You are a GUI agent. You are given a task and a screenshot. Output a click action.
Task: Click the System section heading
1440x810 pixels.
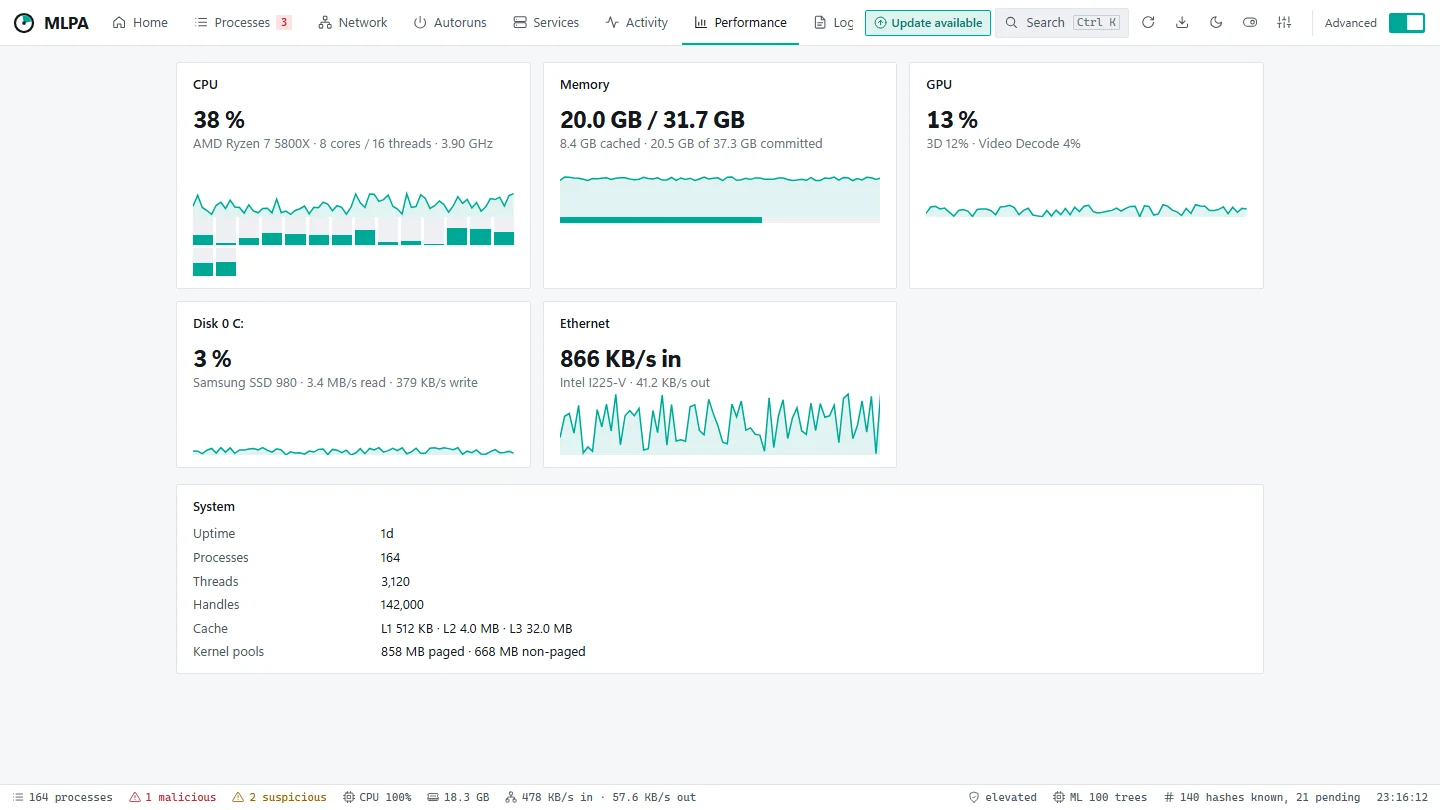[x=214, y=507]
